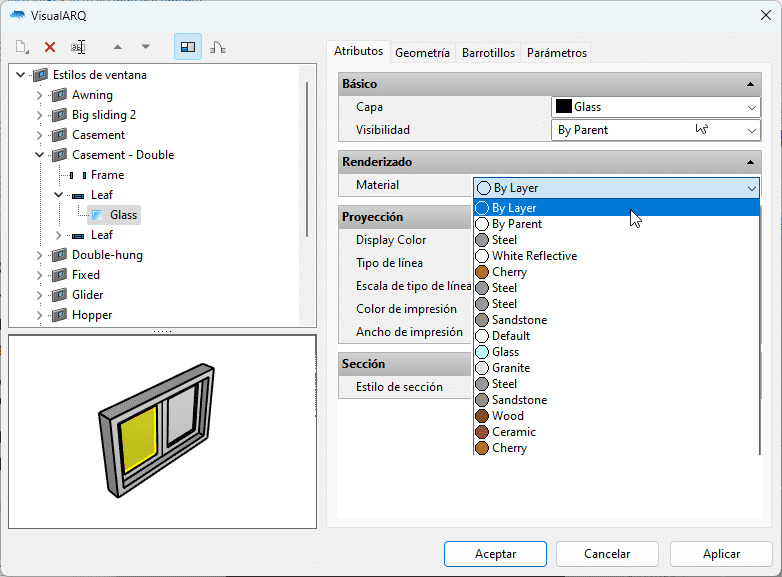Click the window 3D preview thumbnail

click(x=157, y=431)
